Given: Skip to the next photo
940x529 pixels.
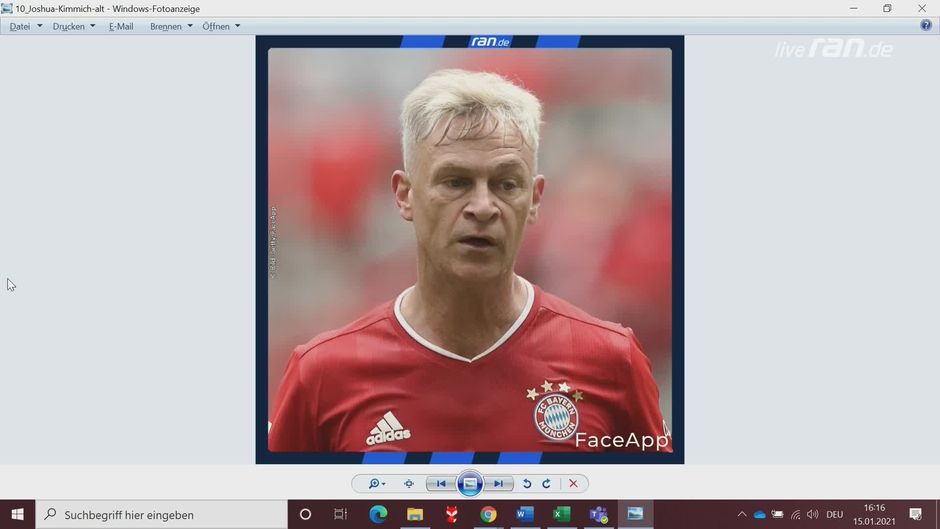Looking at the screenshot, I should tap(499, 484).
